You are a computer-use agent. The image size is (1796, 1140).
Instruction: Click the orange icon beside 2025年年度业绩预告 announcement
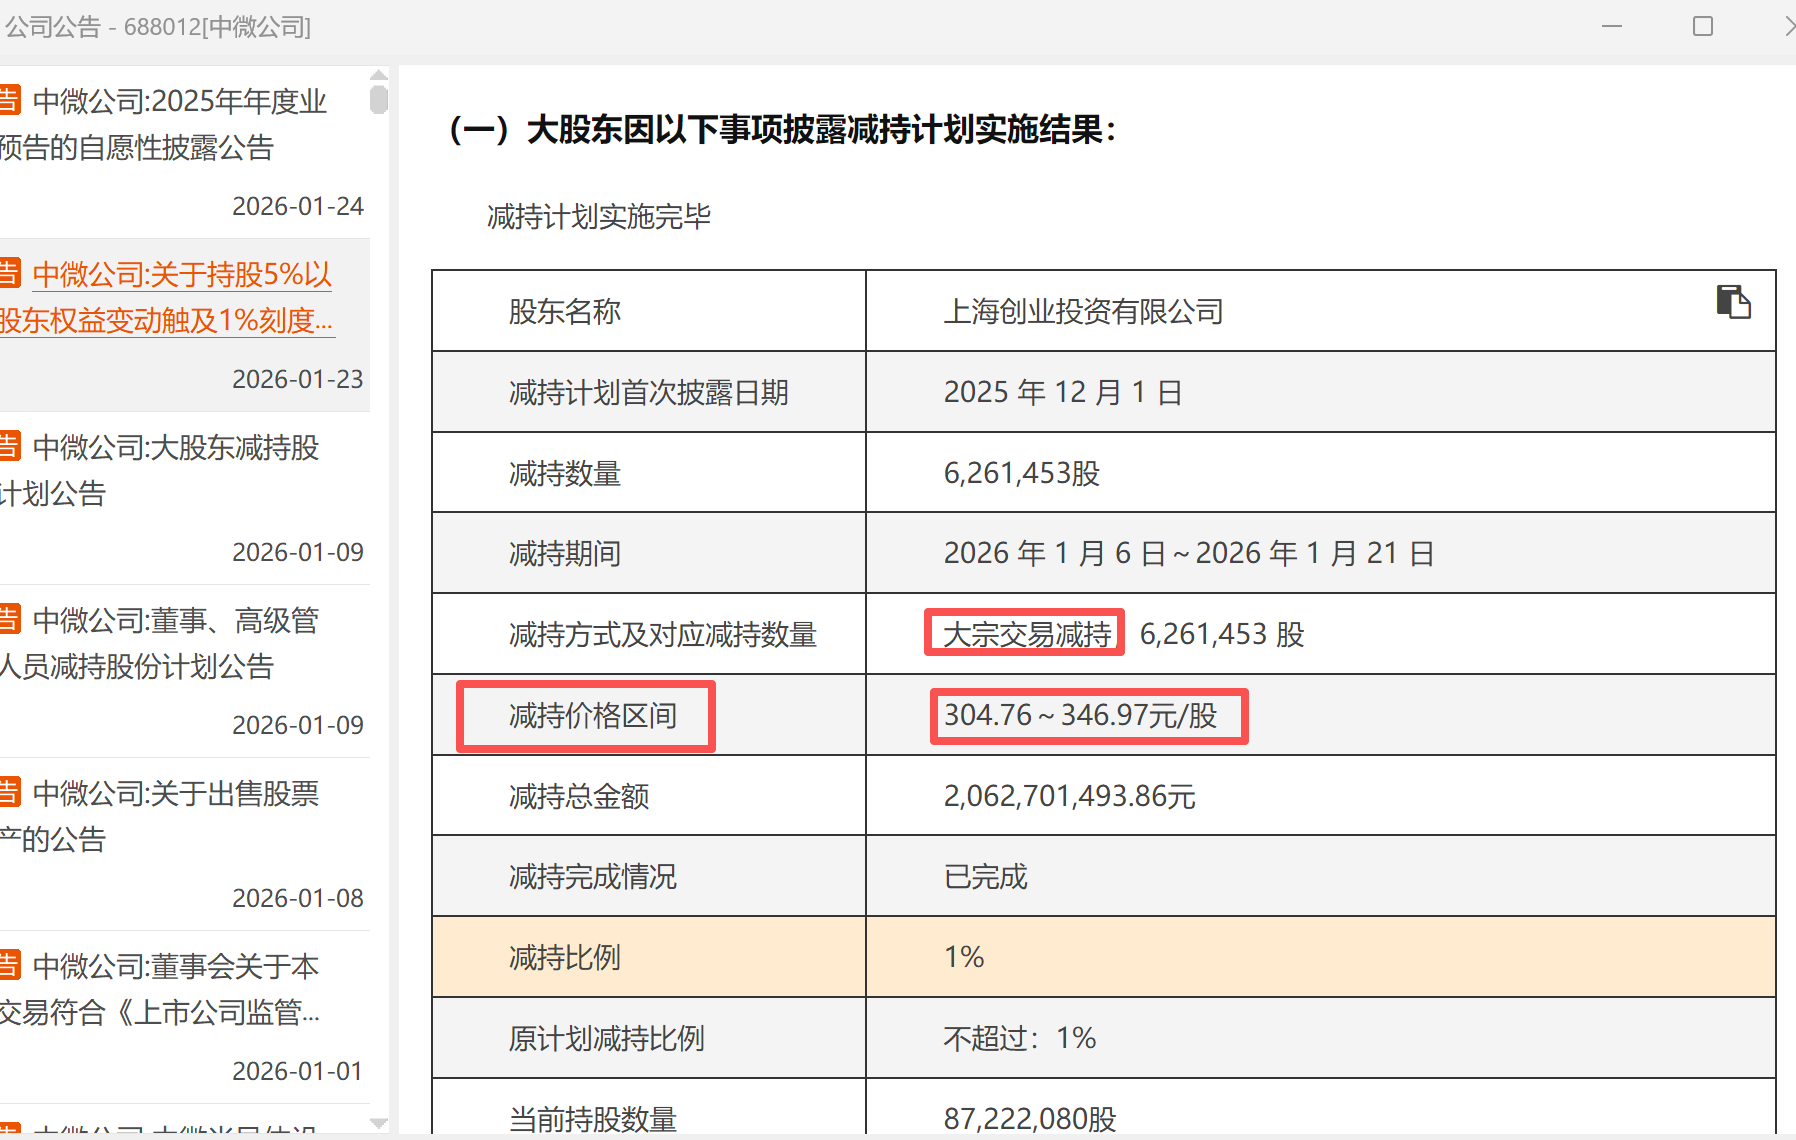point(9,100)
